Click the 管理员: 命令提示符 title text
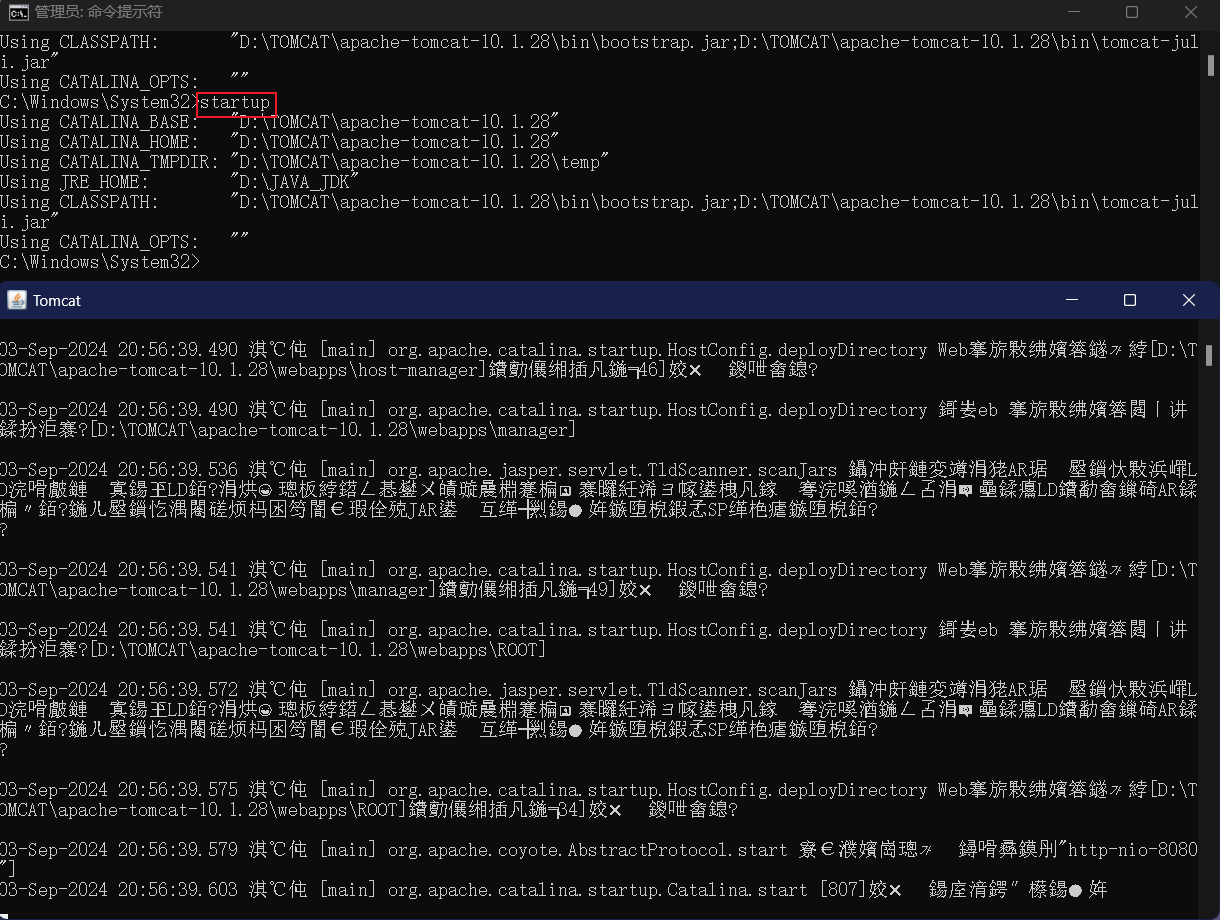This screenshot has height=920, width=1220. pyautogui.click(x=98, y=12)
